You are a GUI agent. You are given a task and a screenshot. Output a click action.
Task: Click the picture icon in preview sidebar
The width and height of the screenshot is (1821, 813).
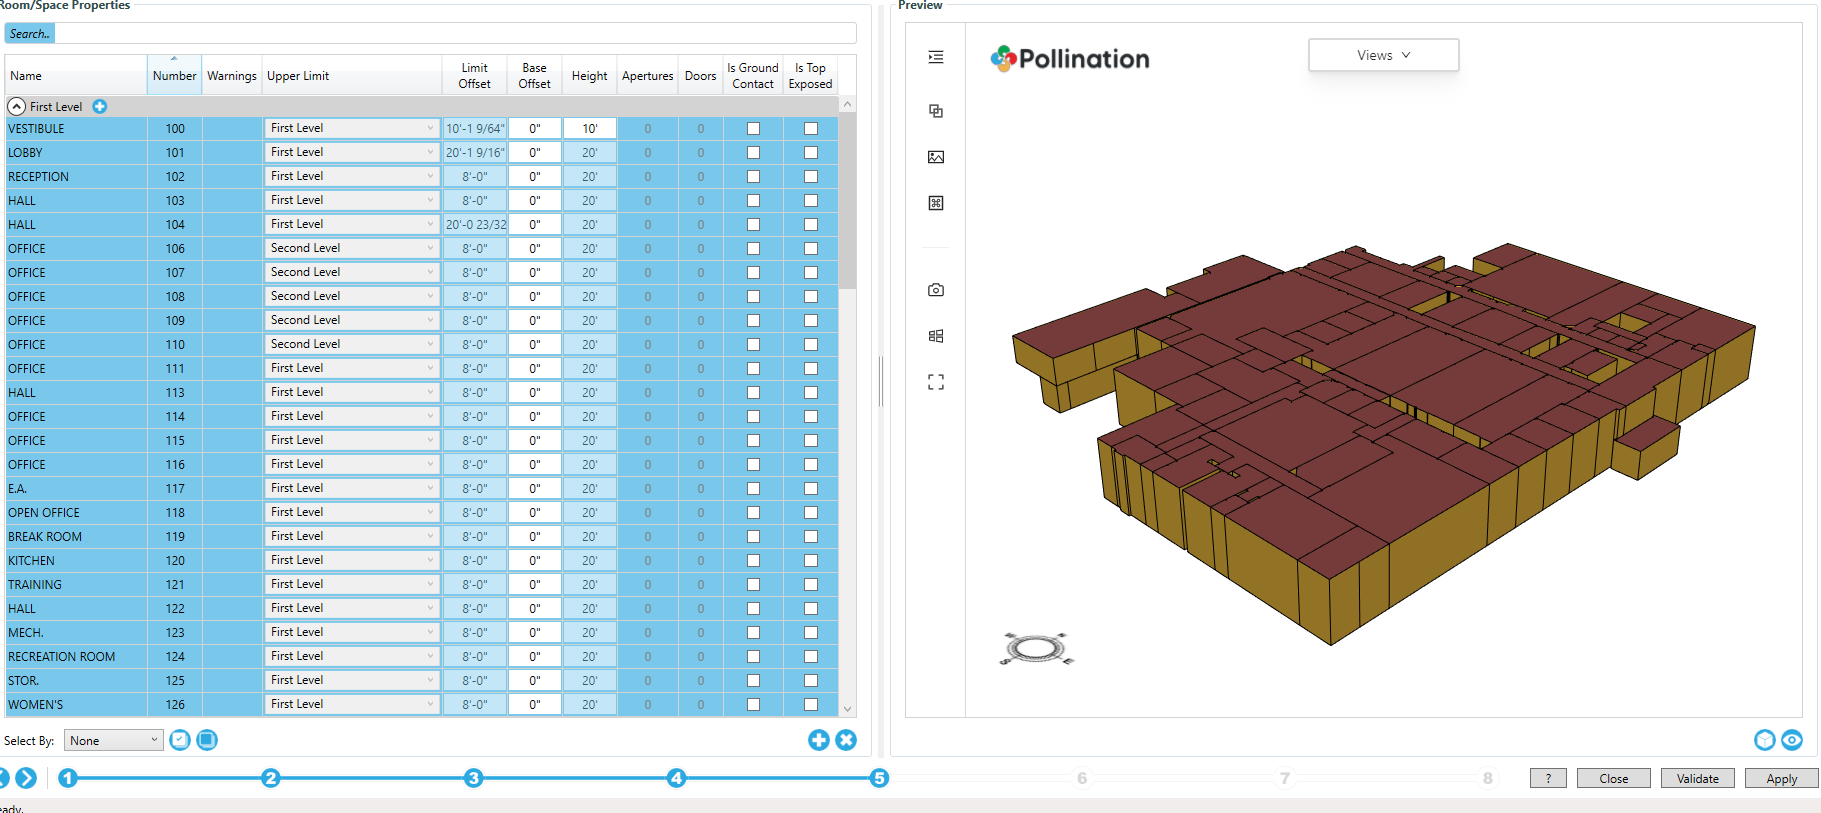(x=935, y=157)
